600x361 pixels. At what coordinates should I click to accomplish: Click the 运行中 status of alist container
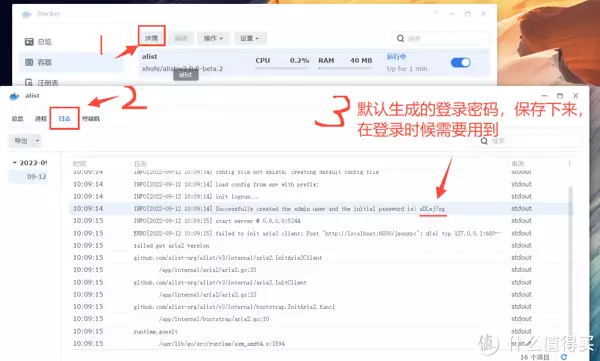[396, 57]
